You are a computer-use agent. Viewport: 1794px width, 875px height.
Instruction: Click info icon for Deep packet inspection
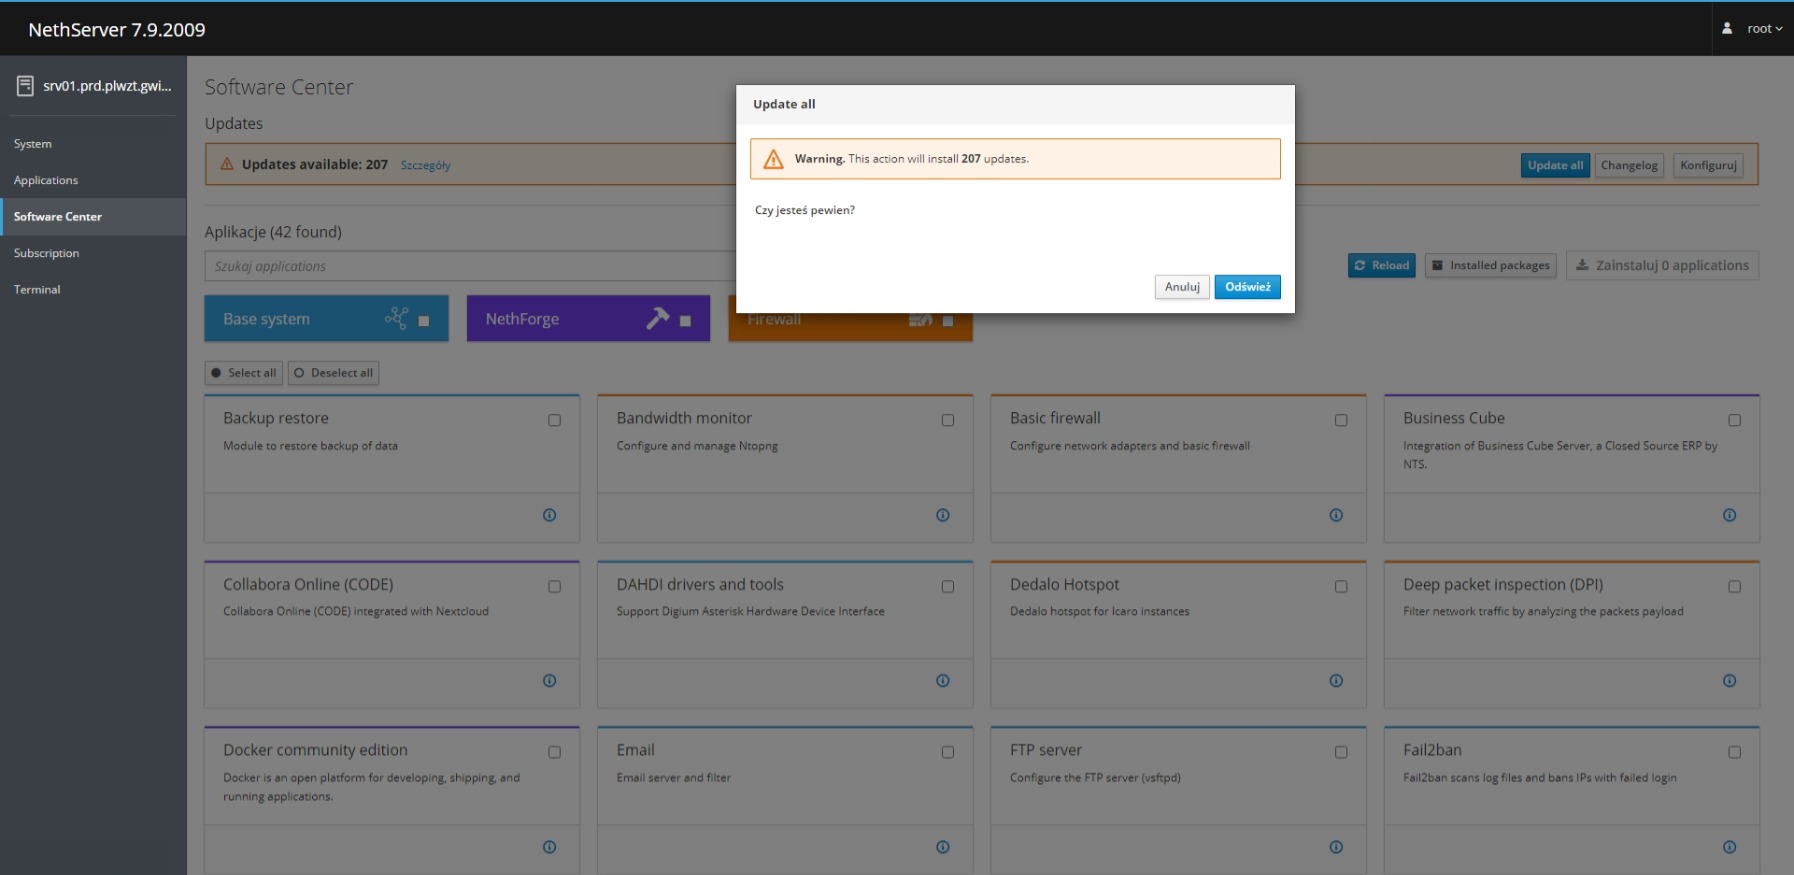[x=1729, y=681]
